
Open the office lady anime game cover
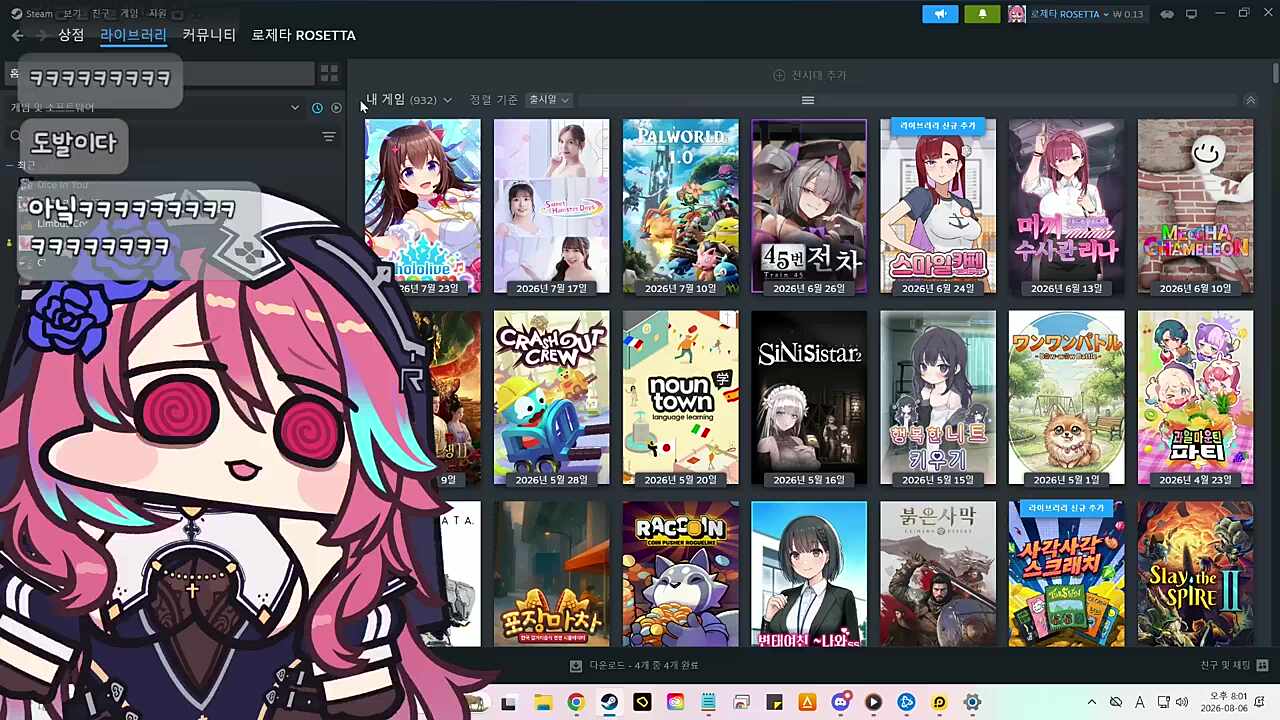[x=809, y=574]
